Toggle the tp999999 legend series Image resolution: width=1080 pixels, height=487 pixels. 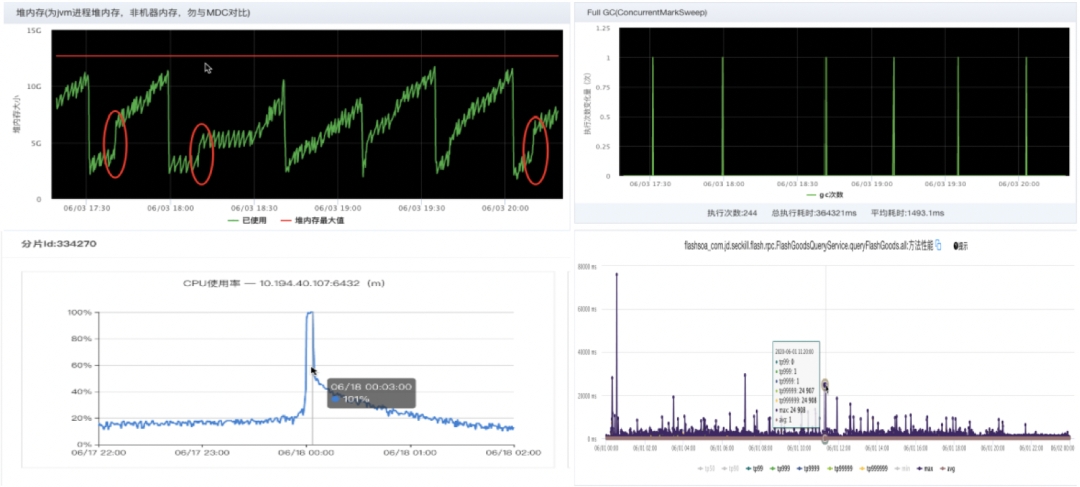click(x=874, y=468)
